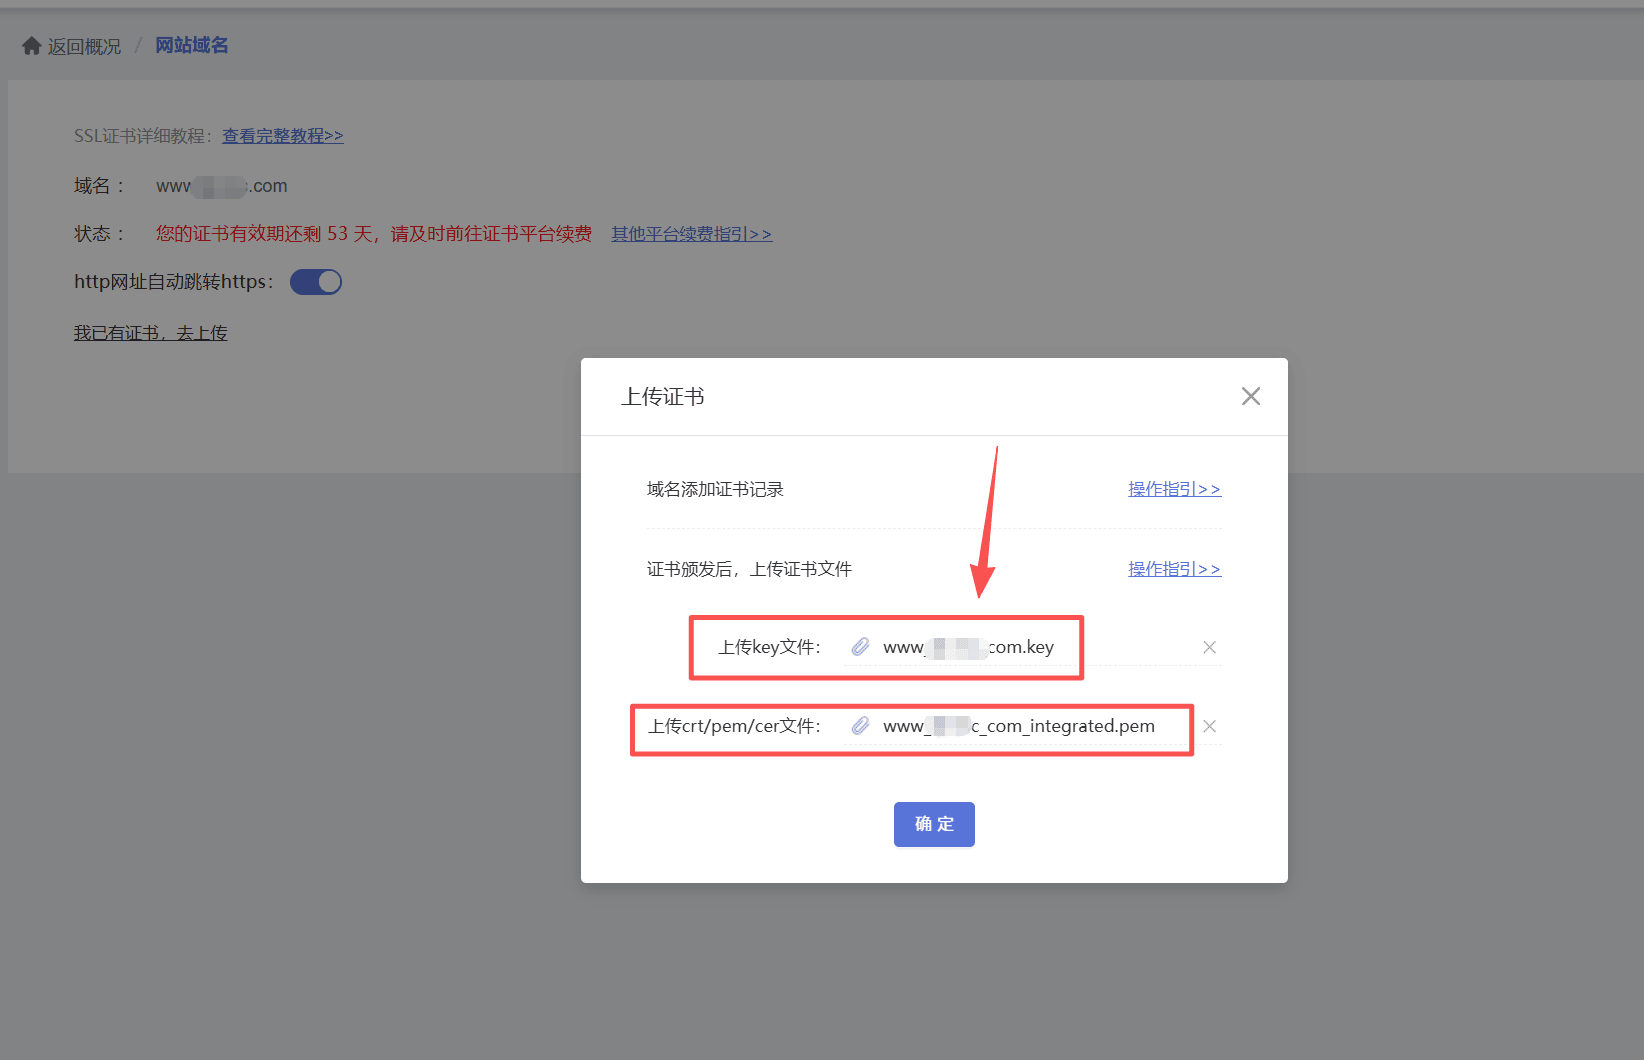The width and height of the screenshot is (1644, 1060).
Task: Click 操作指引 next to 域名添加证书记录
Action: click(1173, 488)
